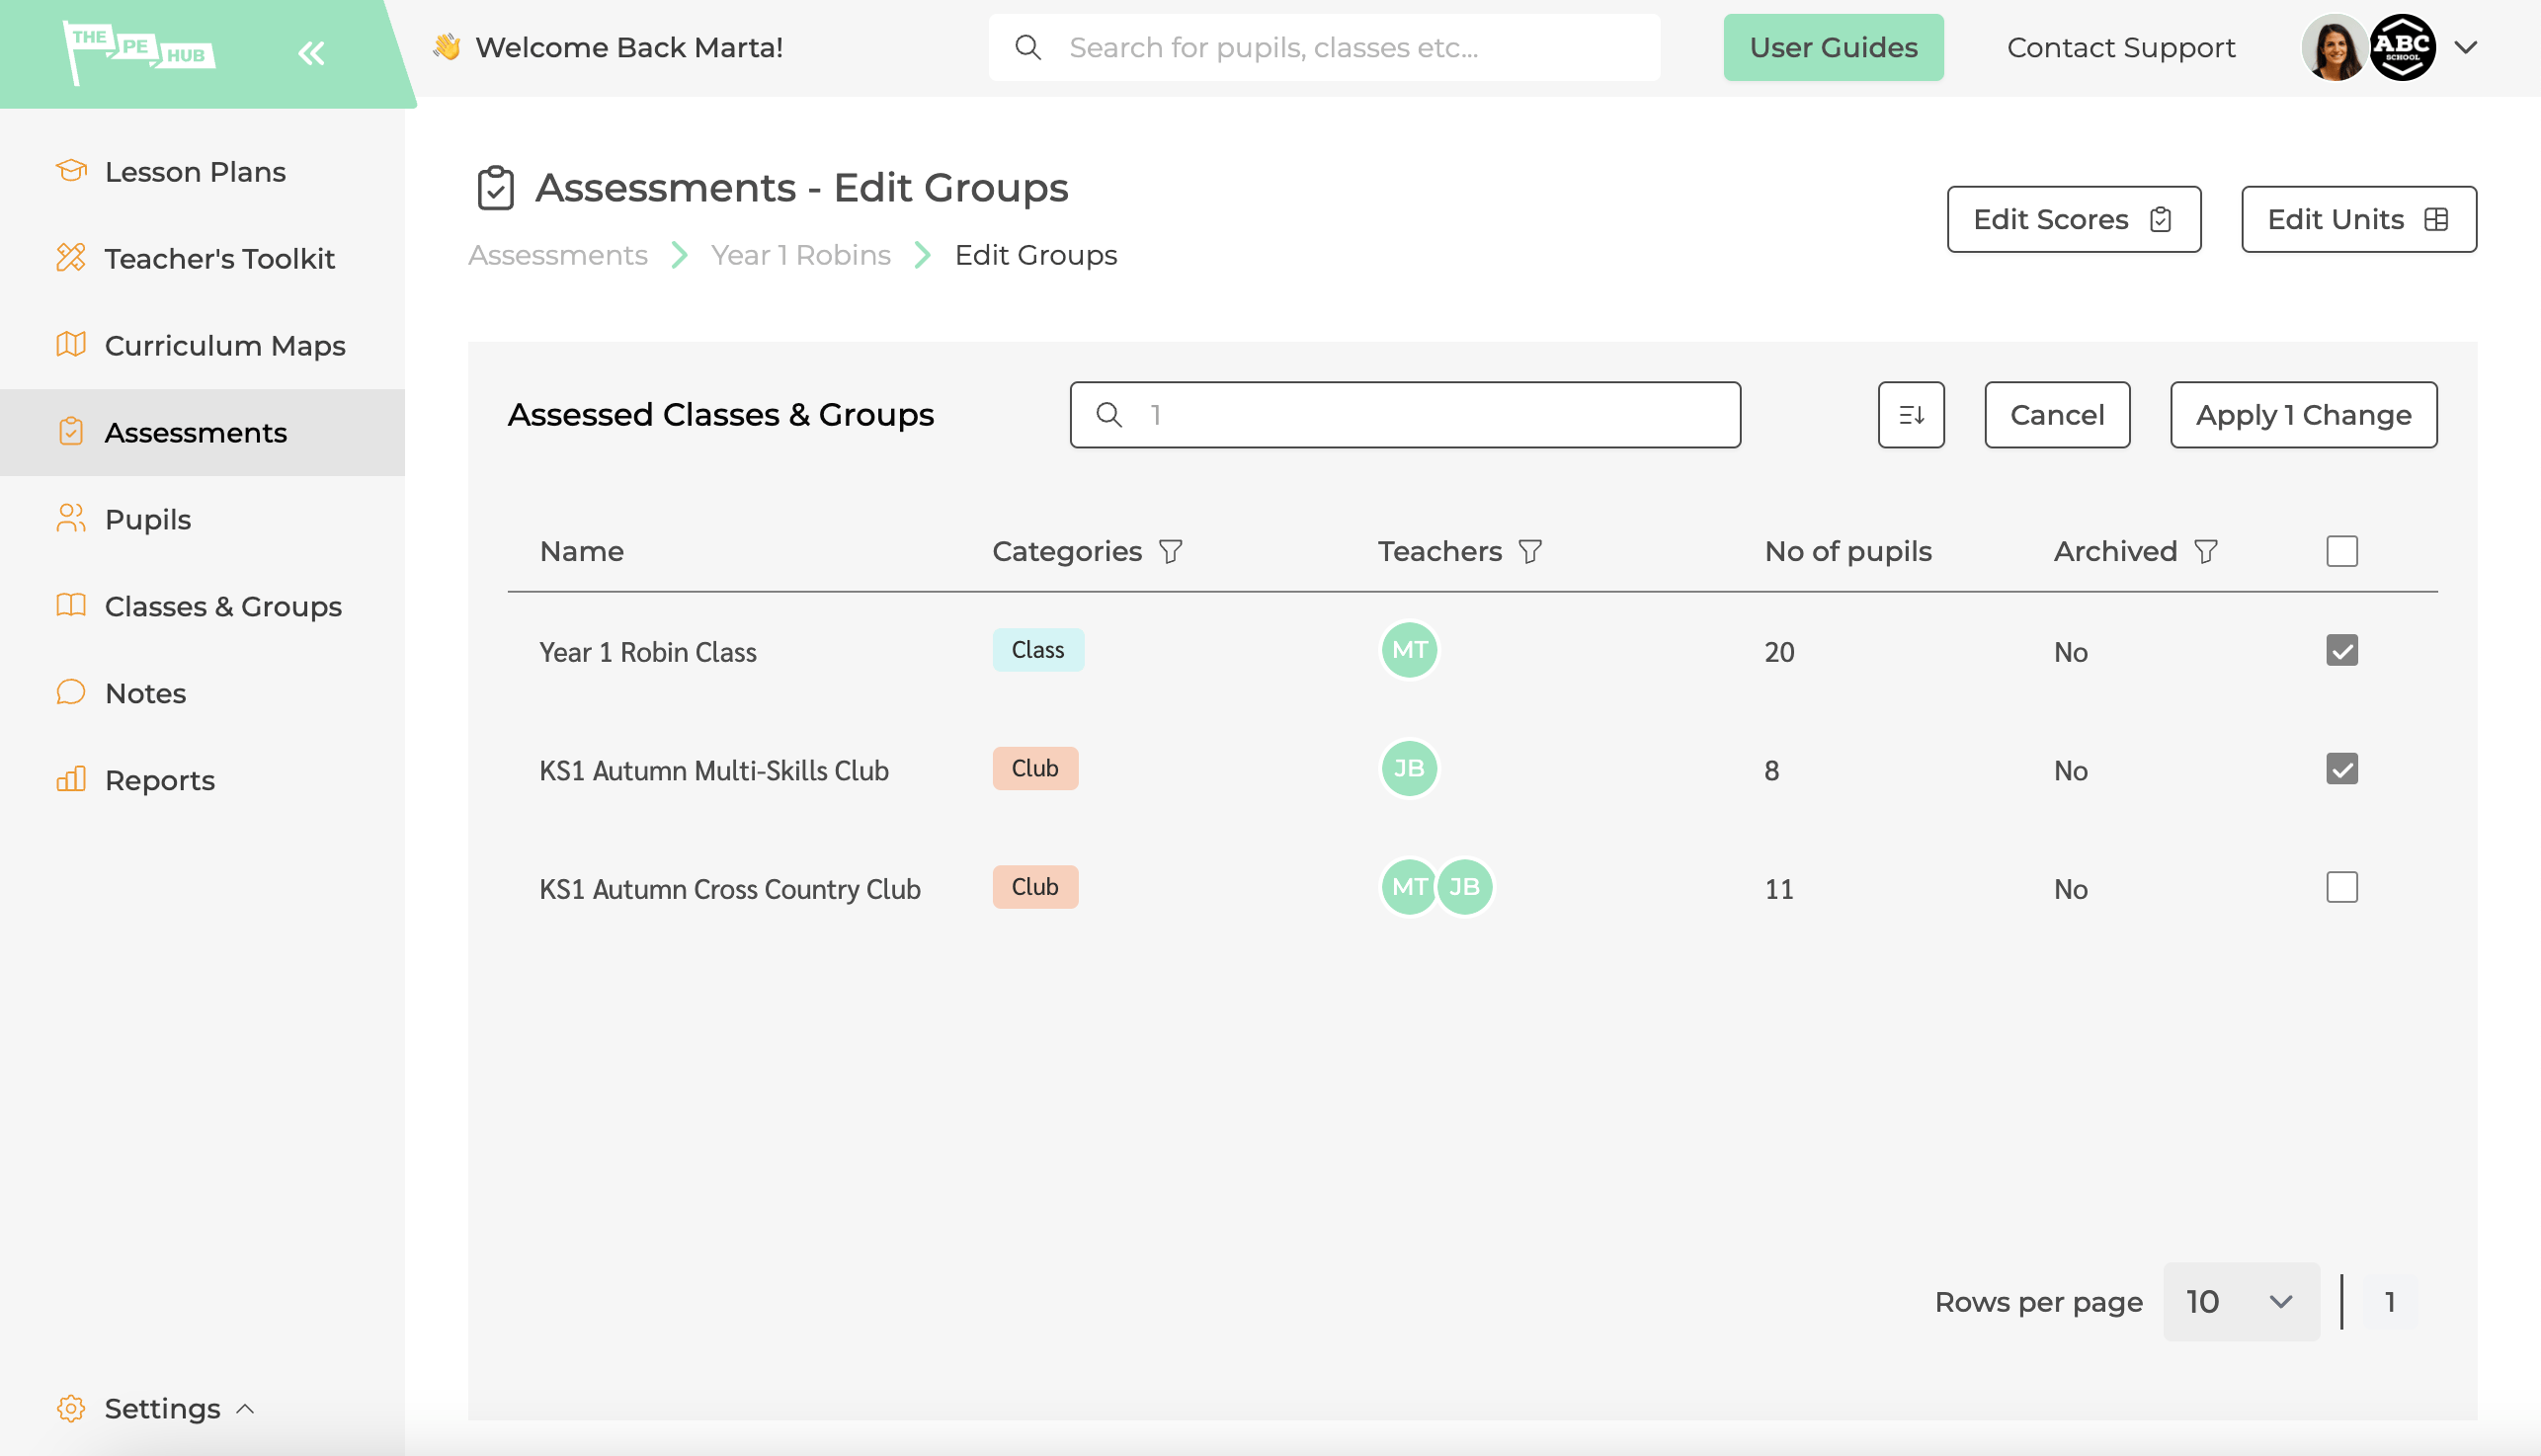Select the Year 1 Robins breadcrumb link

801,255
